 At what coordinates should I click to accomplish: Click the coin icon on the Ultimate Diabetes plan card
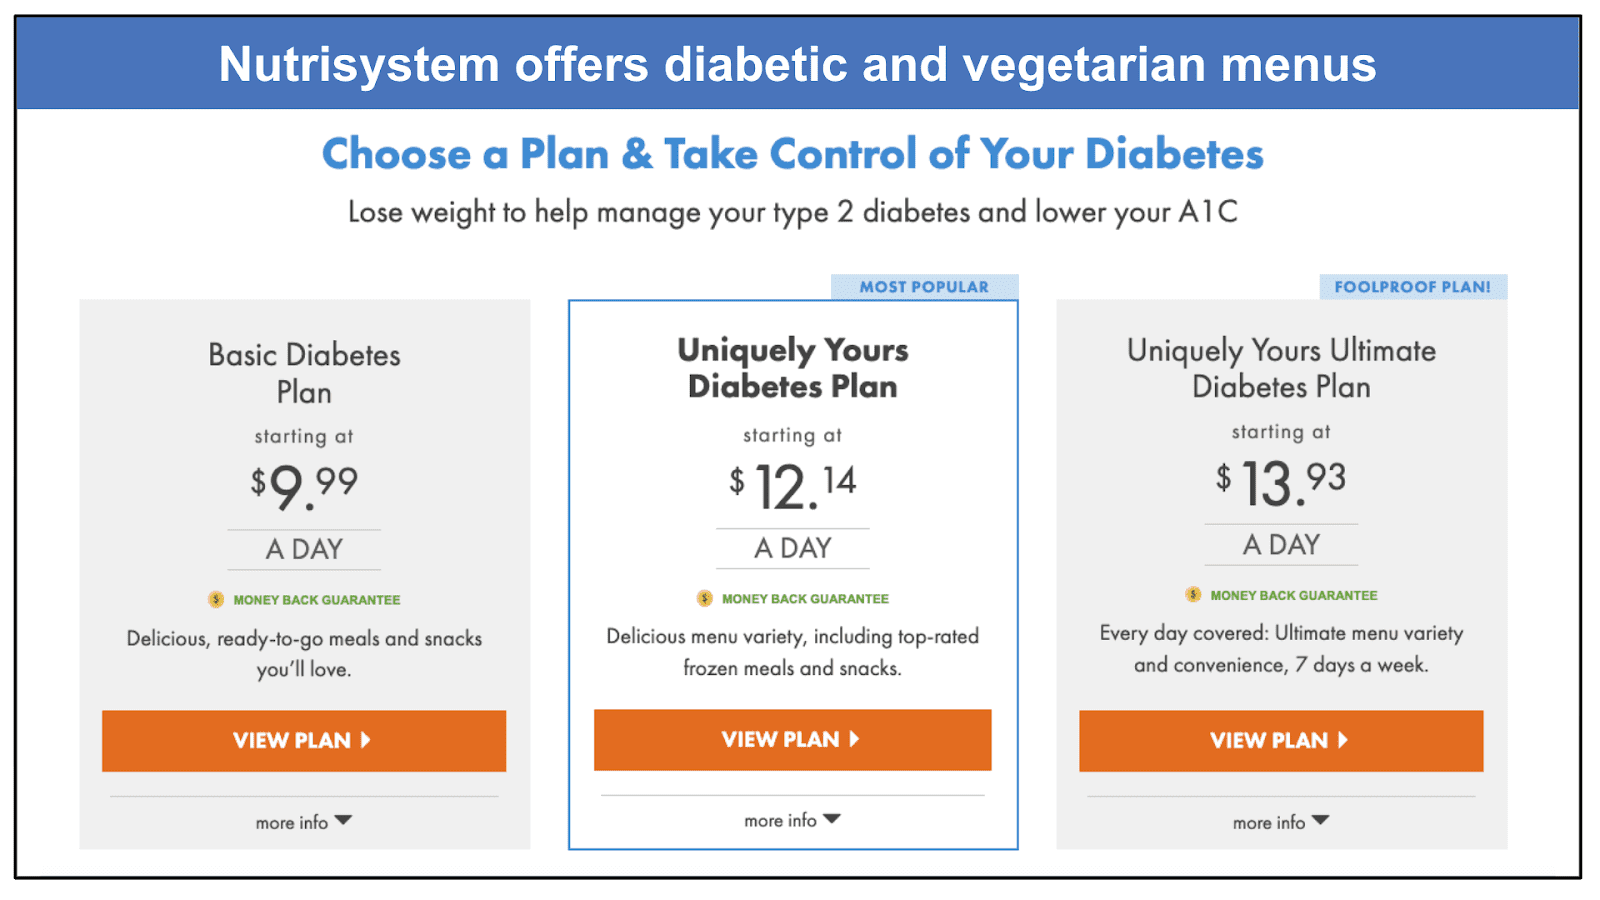[1191, 594]
